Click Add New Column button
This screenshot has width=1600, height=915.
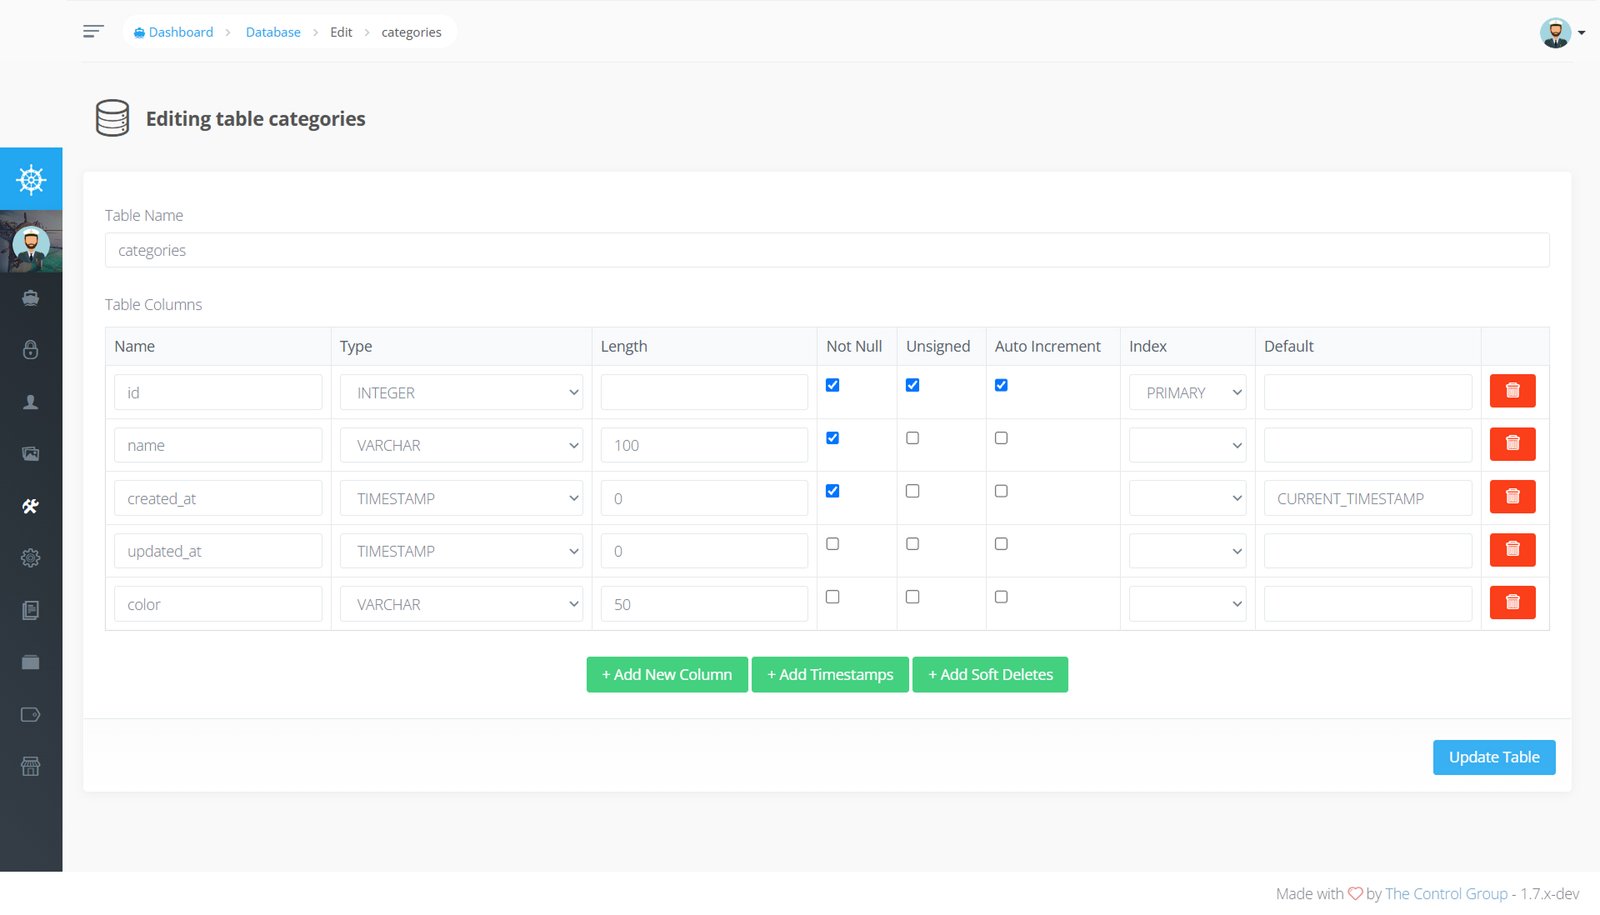(x=667, y=674)
